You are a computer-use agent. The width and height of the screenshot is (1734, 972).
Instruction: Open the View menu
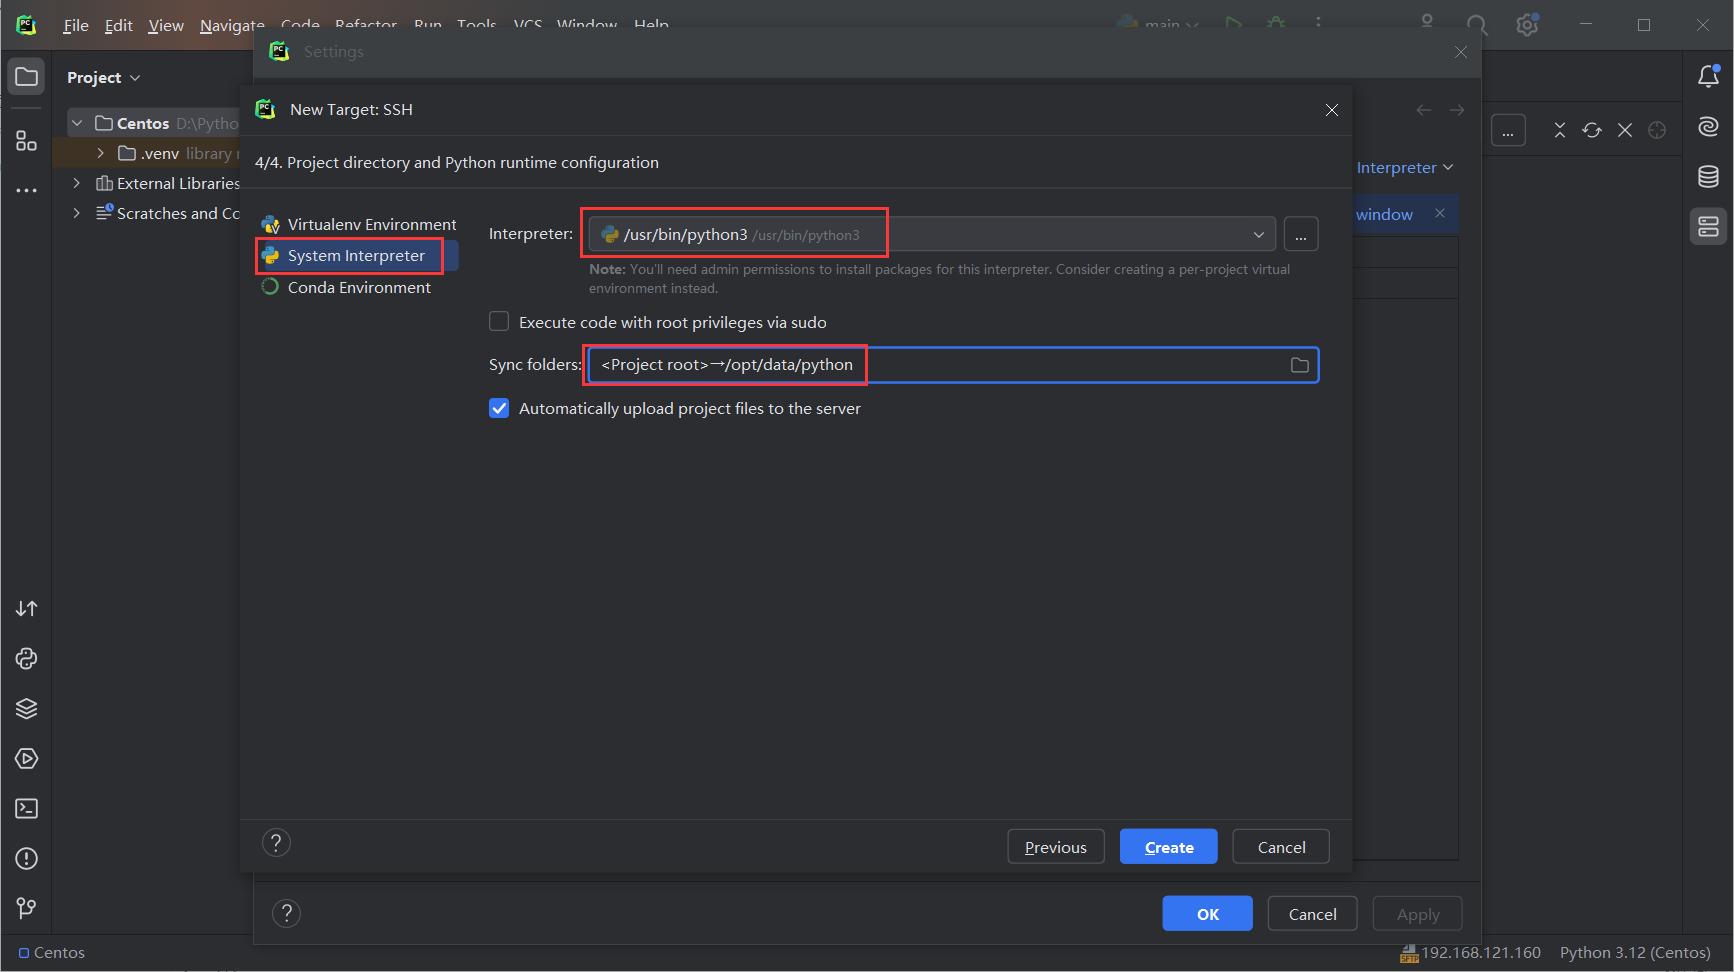[x=165, y=25]
